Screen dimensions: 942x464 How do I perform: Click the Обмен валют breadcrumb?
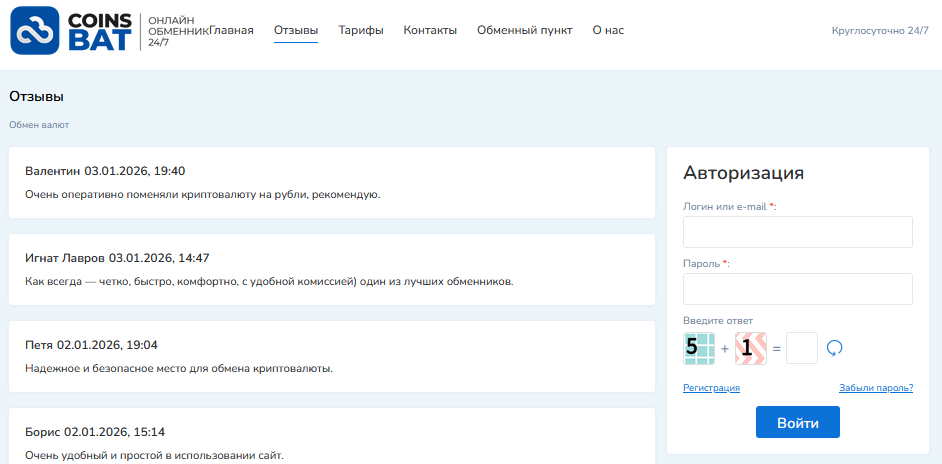tap(39, 125)
